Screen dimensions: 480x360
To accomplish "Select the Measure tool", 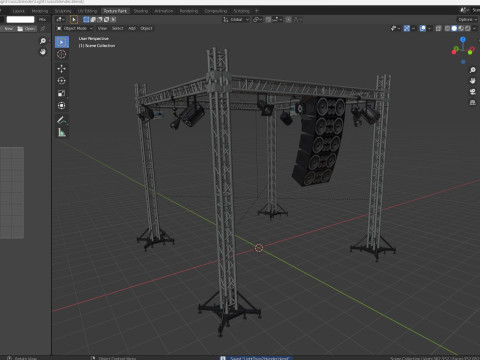I will click(61, 132).
